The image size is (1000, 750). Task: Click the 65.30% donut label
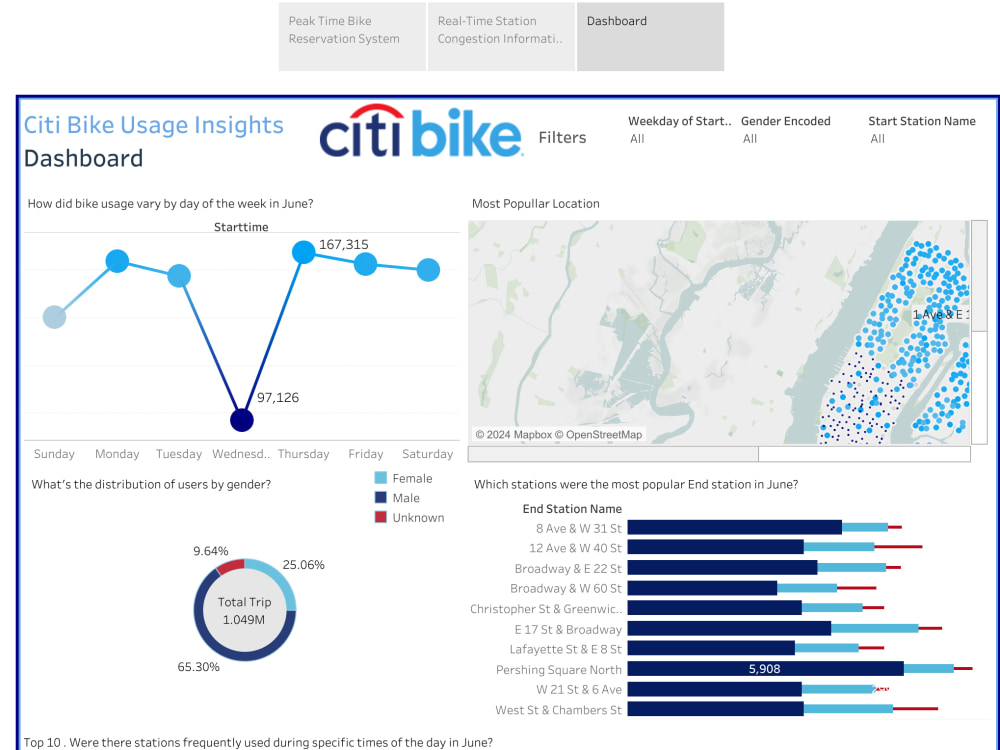(198, 667)
